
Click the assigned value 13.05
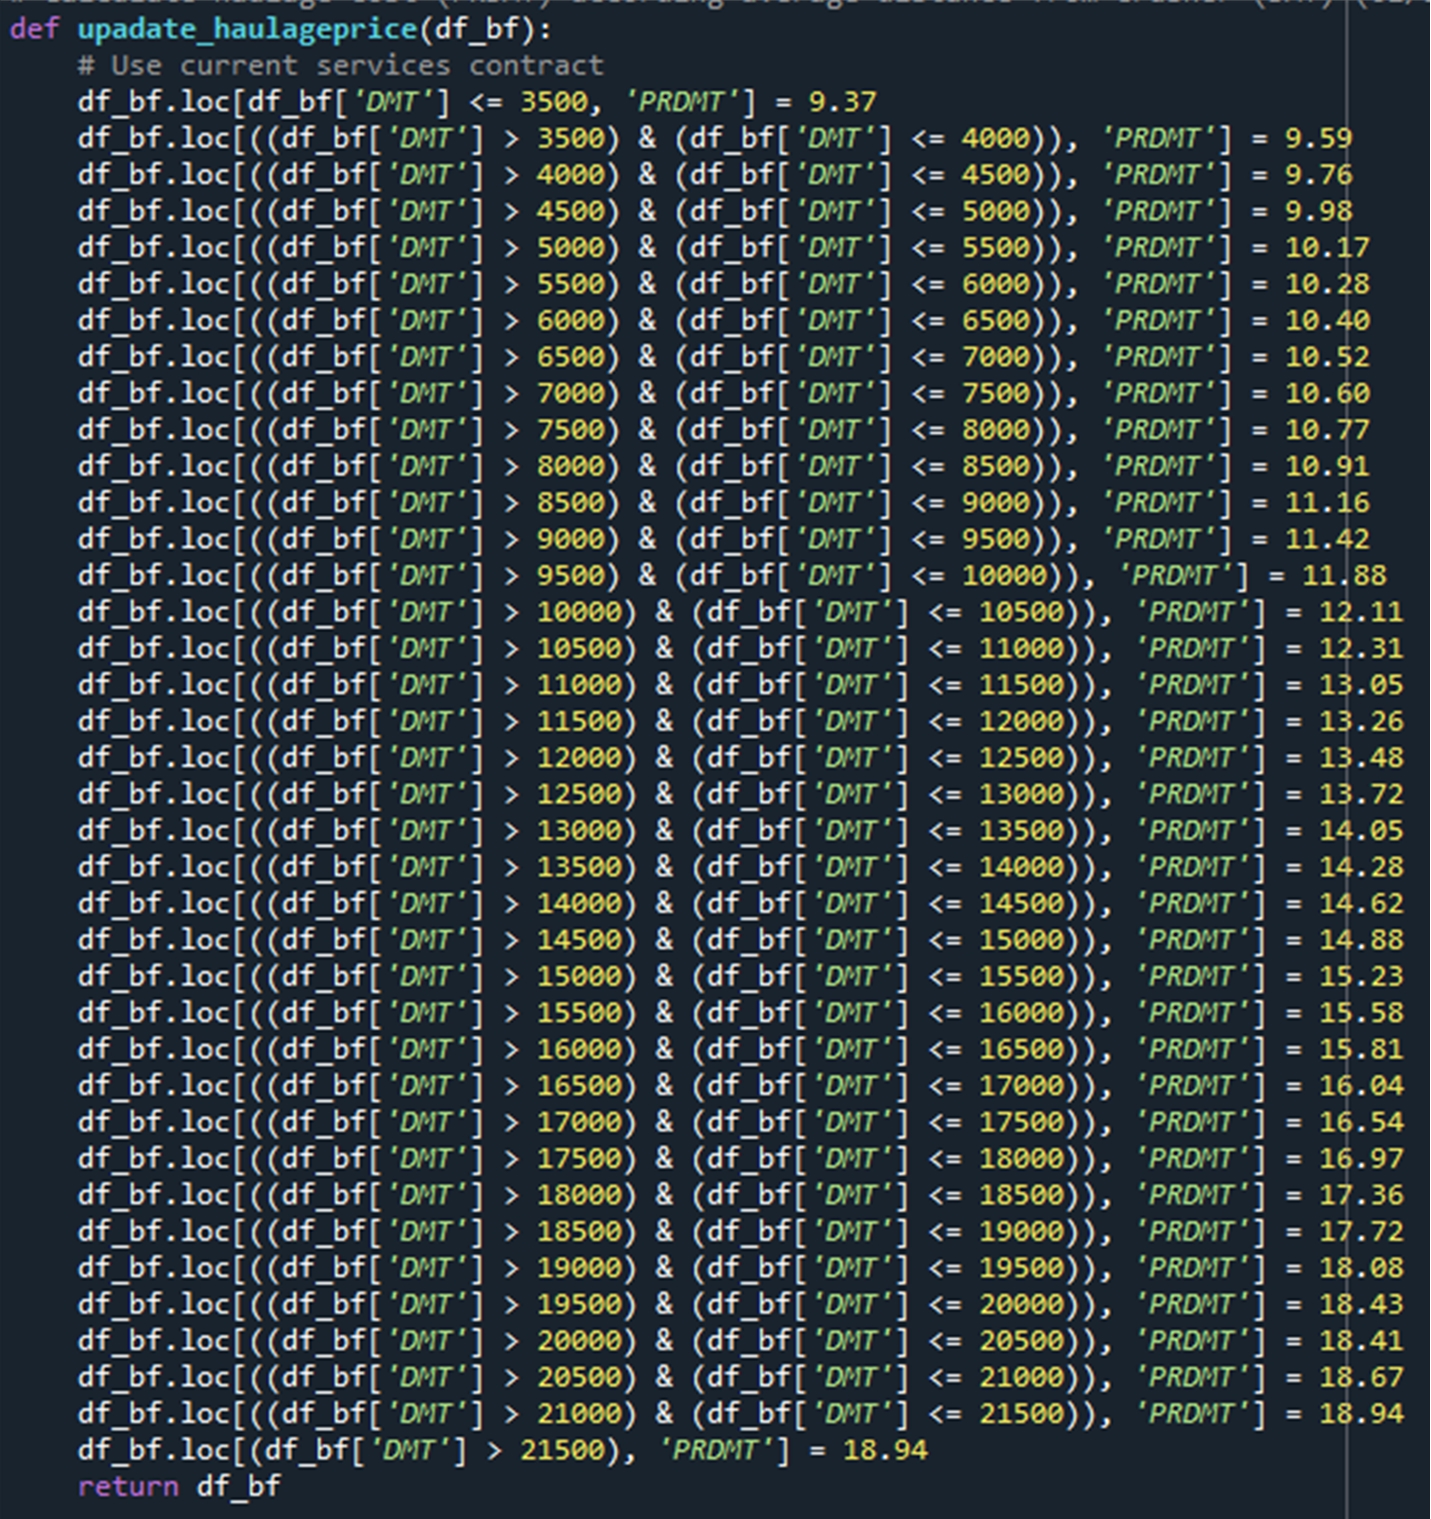point(1361,685)
